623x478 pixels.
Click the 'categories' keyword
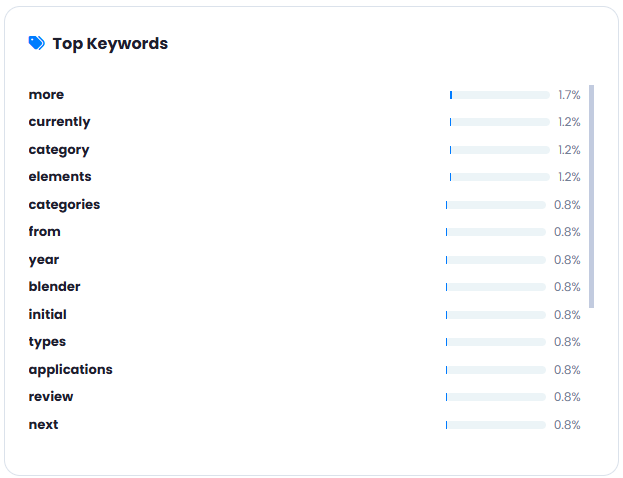[x=64, y=205]
